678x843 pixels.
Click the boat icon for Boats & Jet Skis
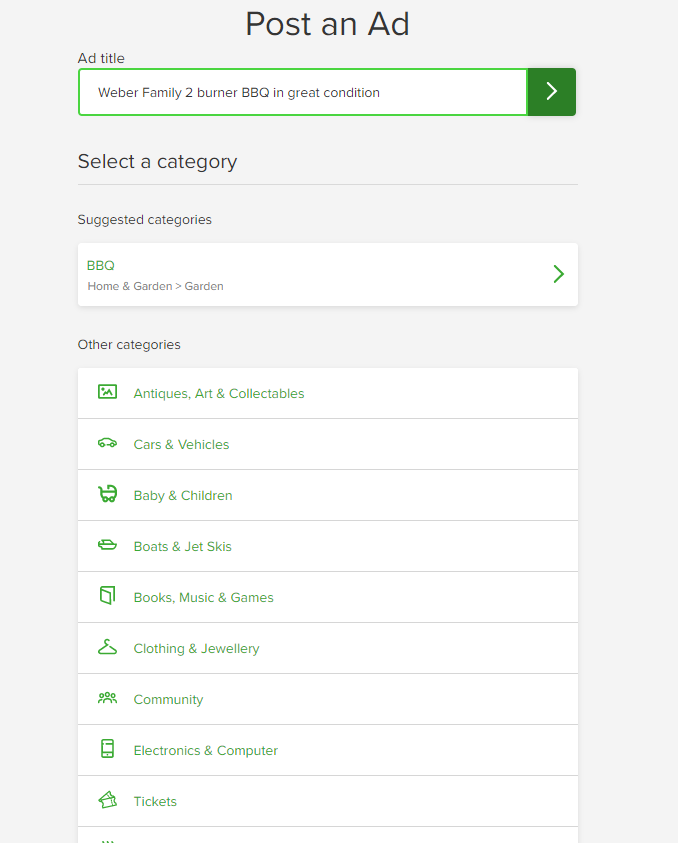pyautogui.click(x=108, y=545)
